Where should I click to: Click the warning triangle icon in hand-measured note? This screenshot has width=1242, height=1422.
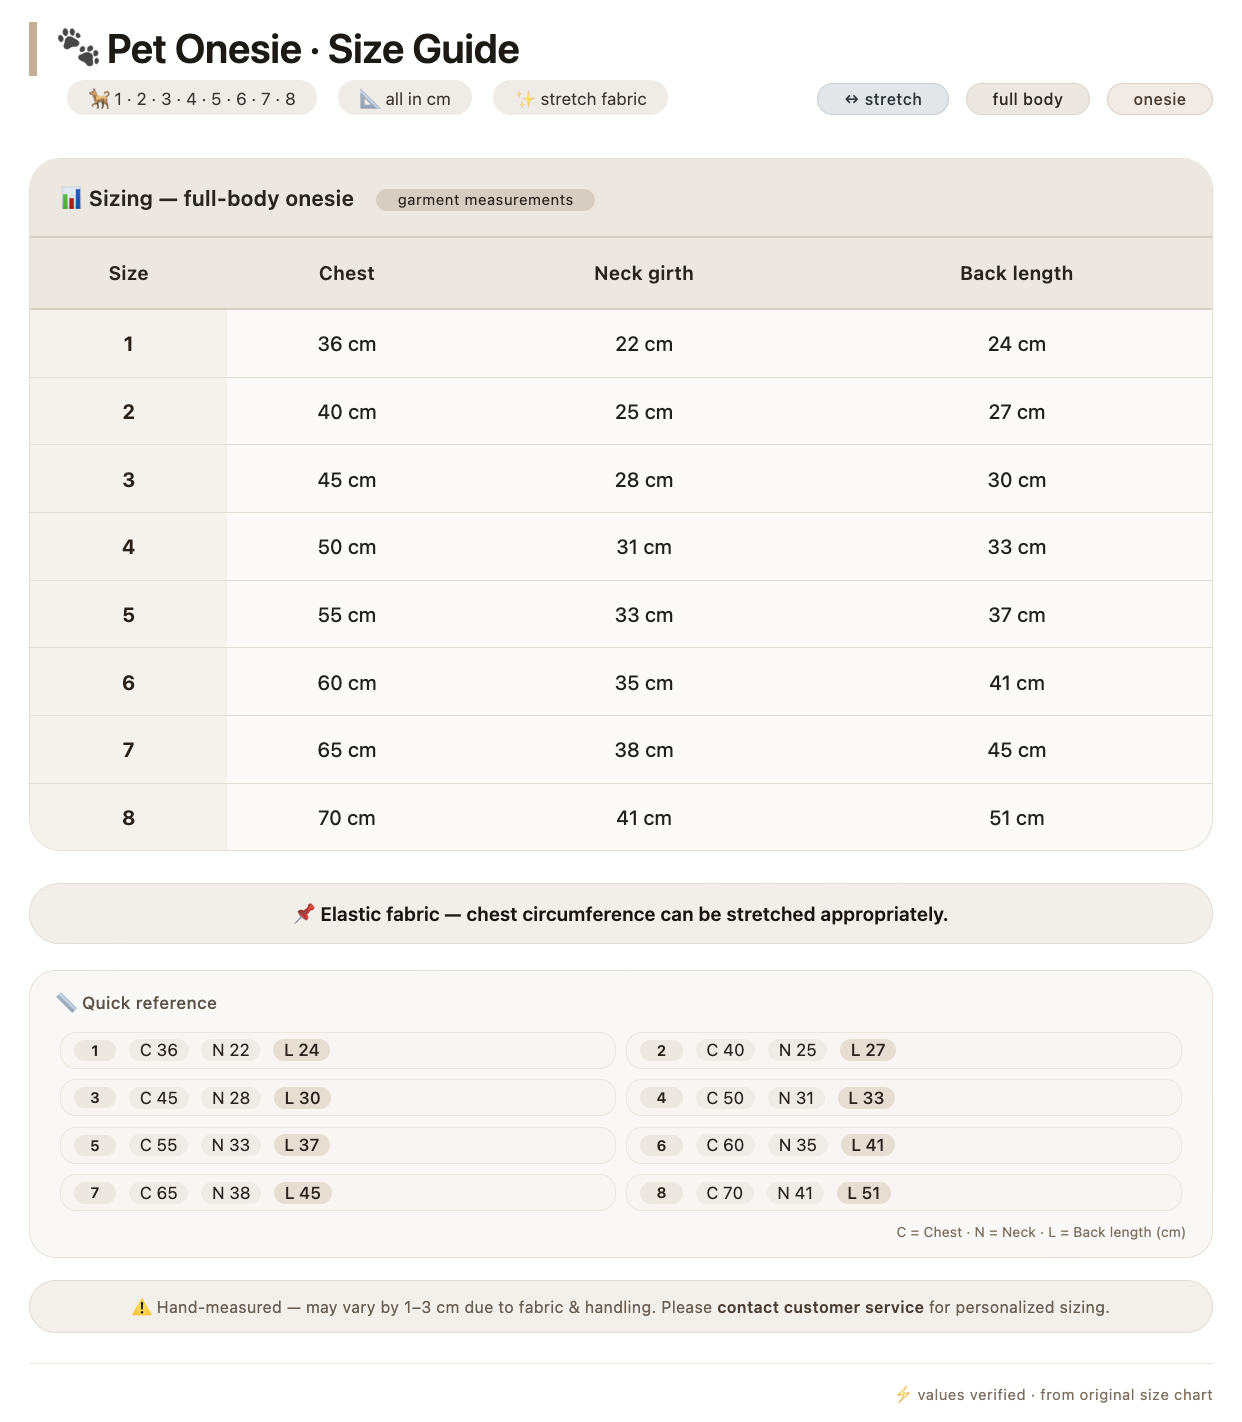pos(142,1307)
